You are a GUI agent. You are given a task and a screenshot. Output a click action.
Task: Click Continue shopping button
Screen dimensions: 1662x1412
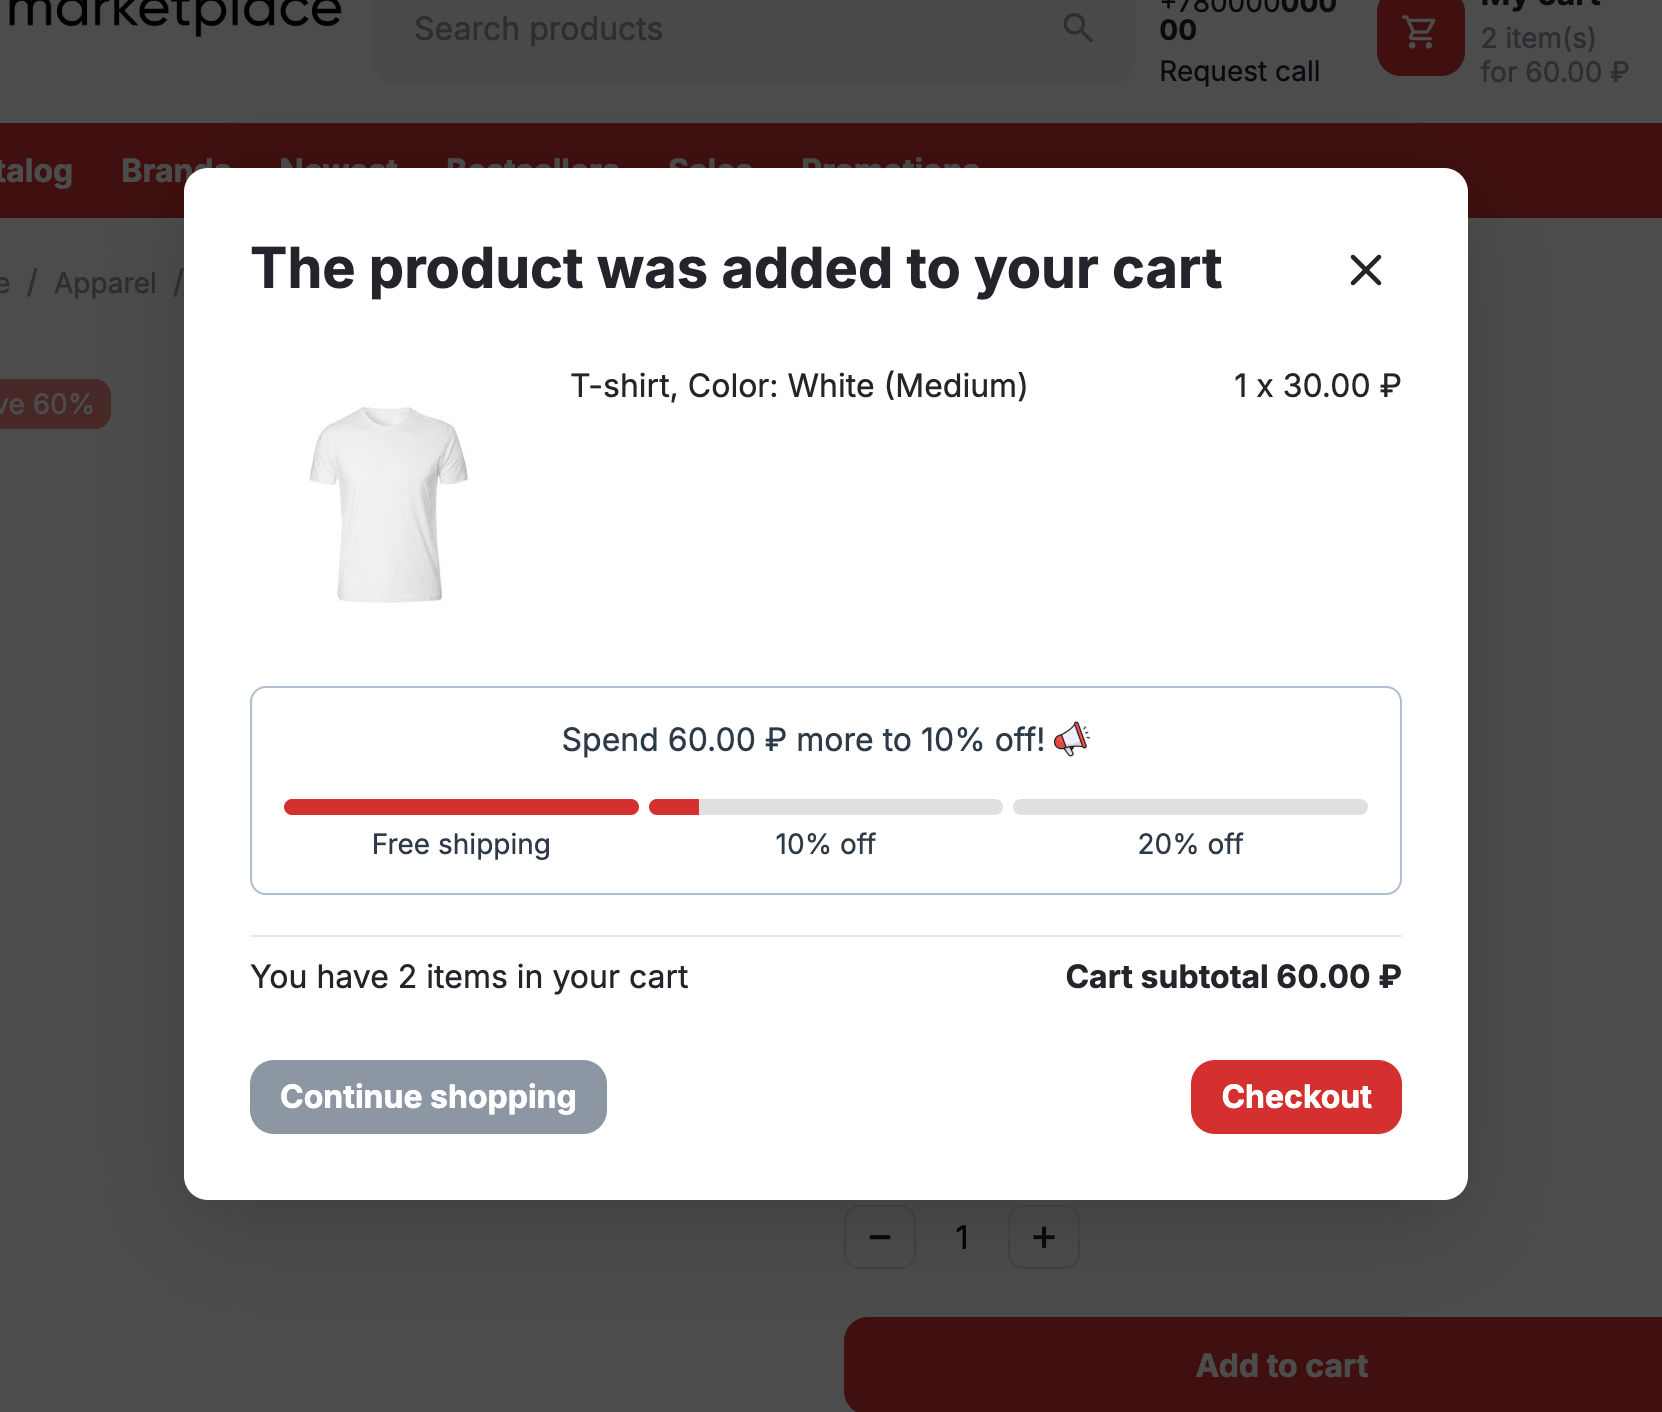(428, 1096)
